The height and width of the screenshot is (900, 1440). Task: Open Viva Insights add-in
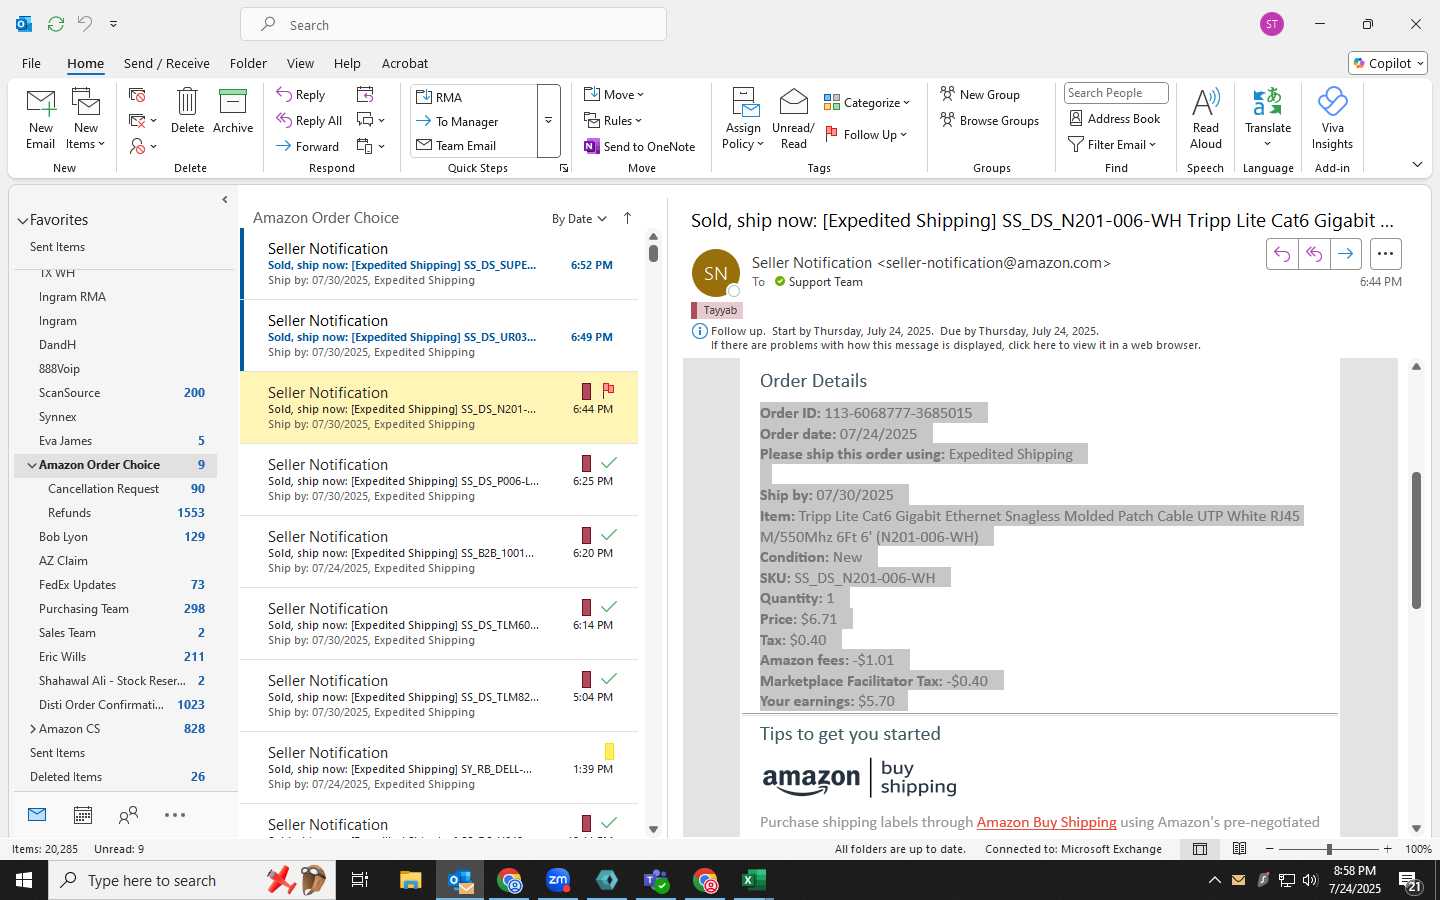pos(1332,118)
